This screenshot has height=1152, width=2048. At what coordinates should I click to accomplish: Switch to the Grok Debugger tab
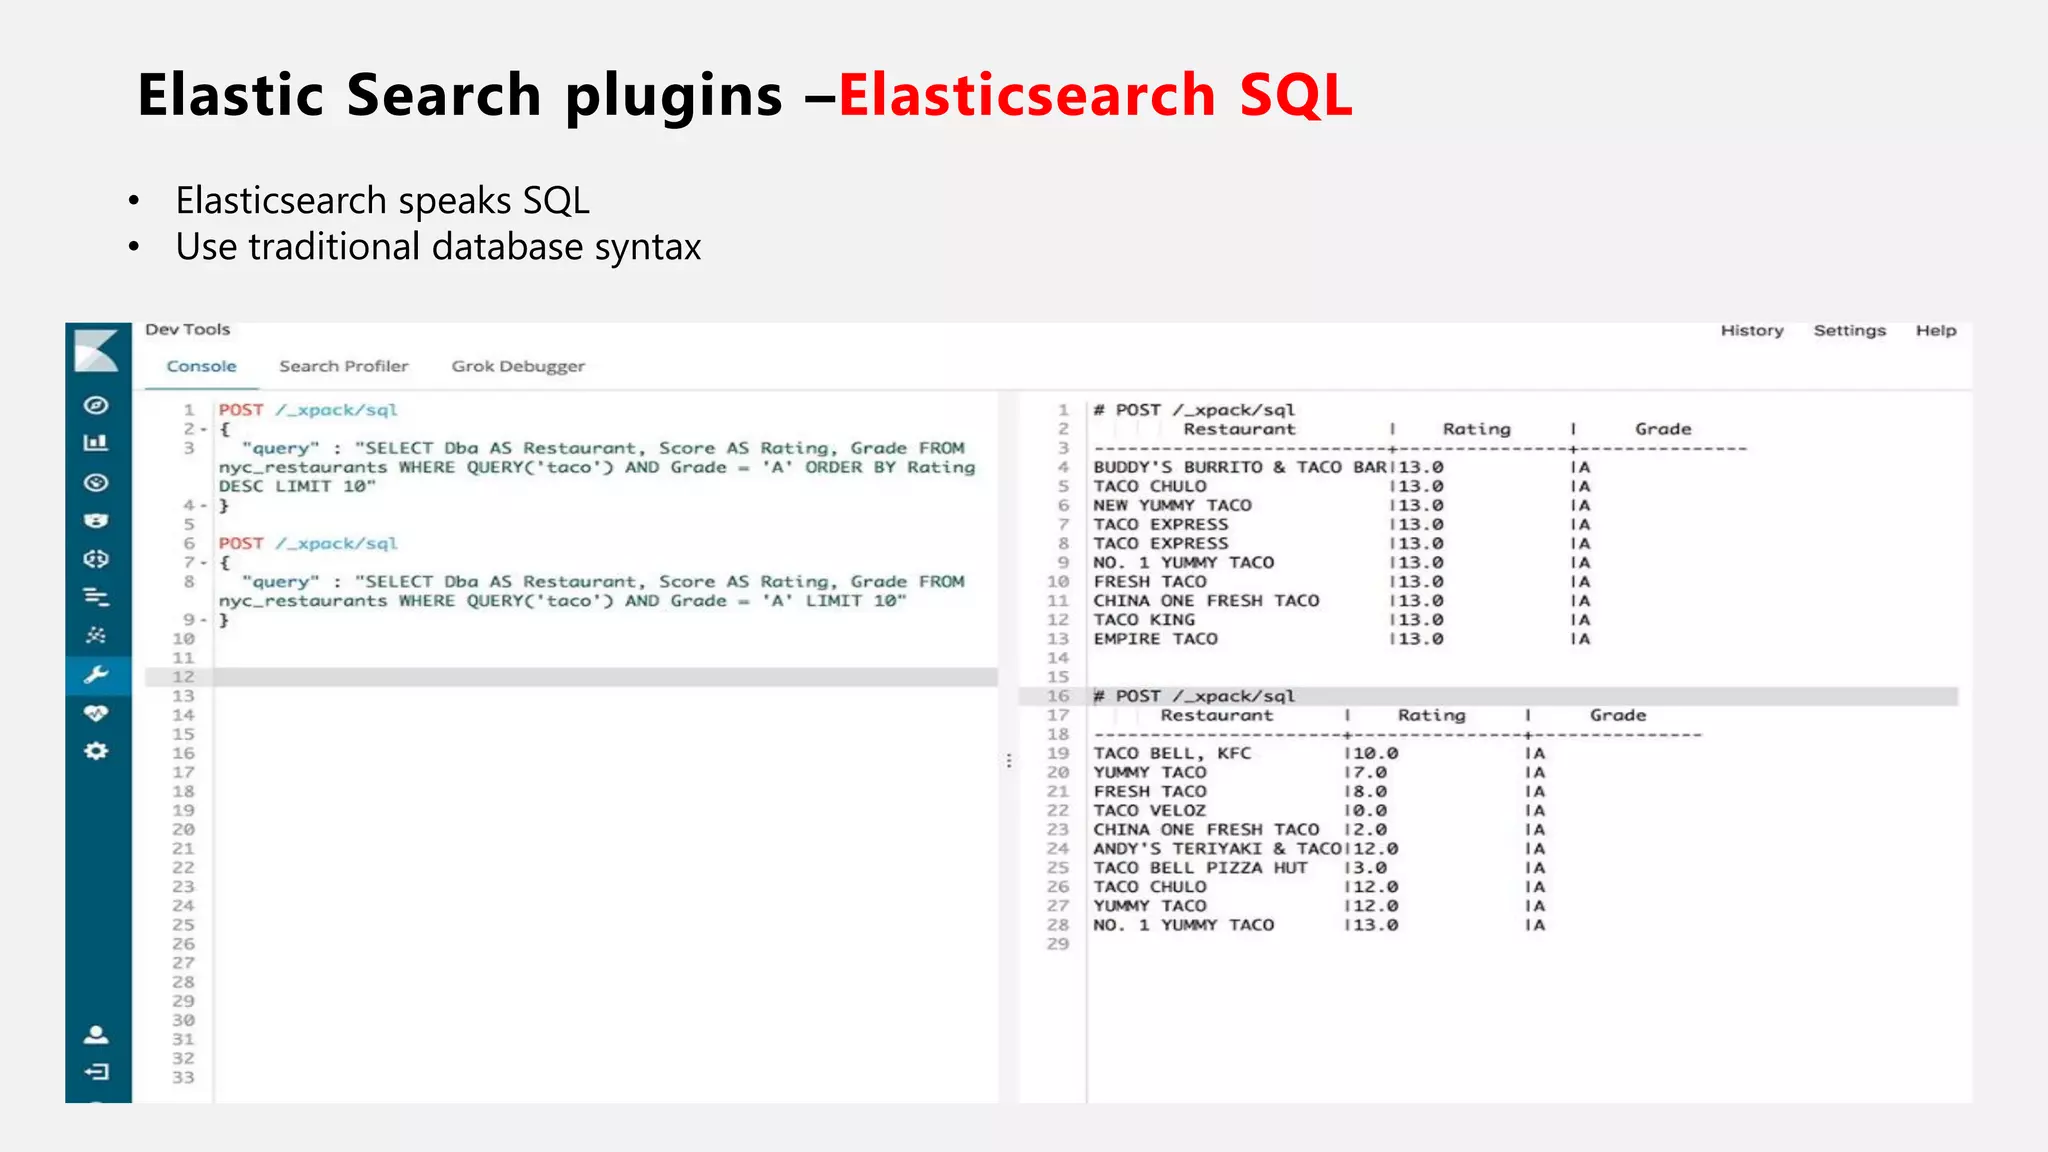(x=518, y=366)
